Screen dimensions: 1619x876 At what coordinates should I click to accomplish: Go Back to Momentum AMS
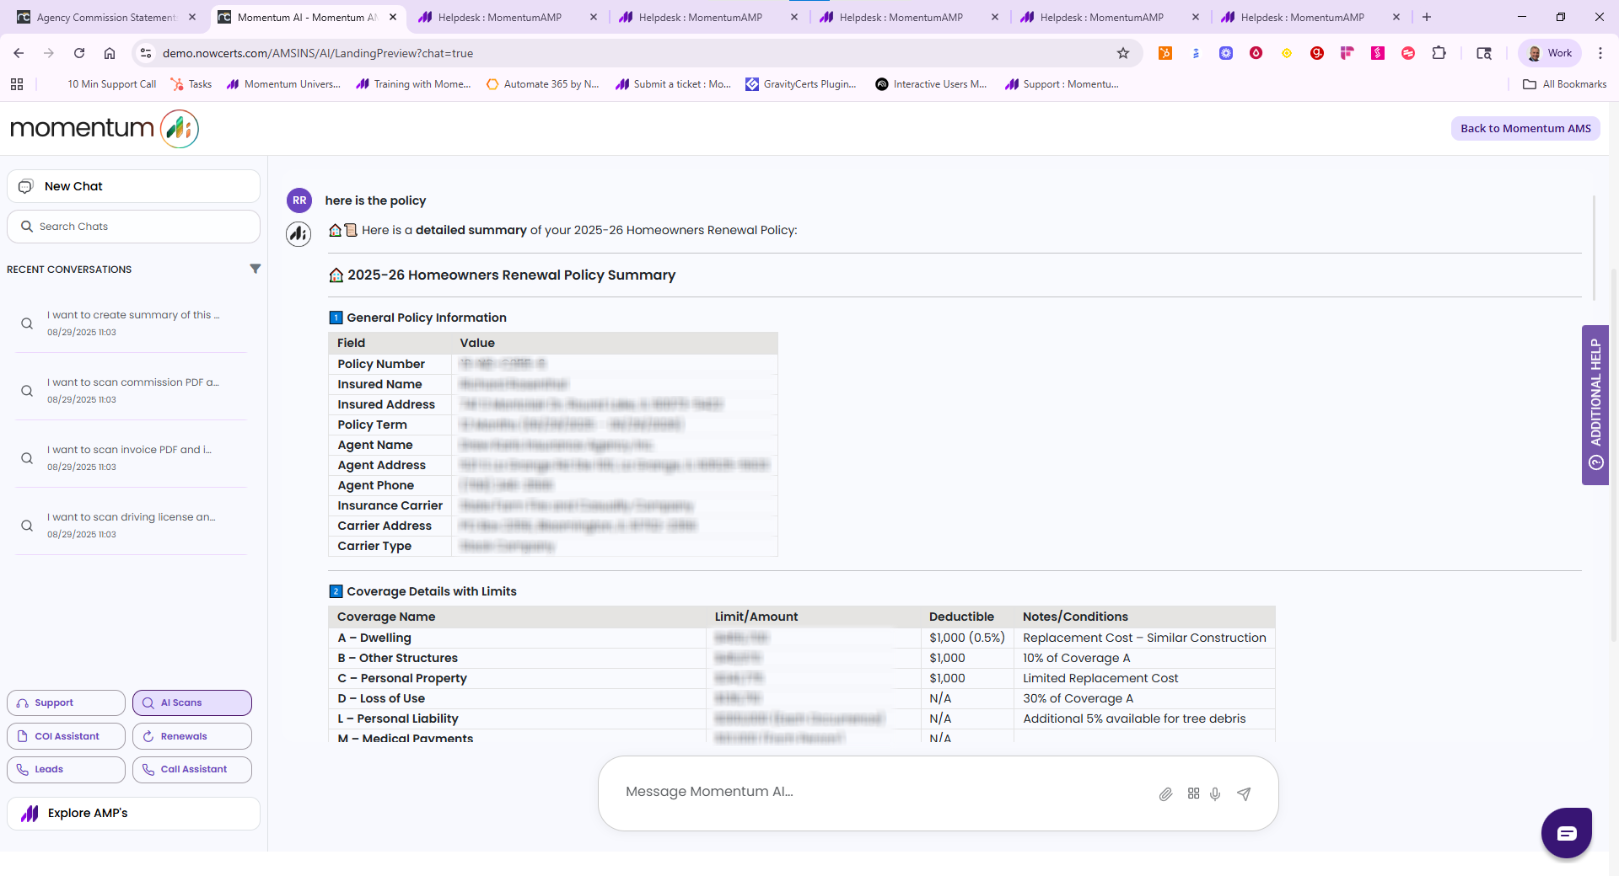pos(1525,128)
